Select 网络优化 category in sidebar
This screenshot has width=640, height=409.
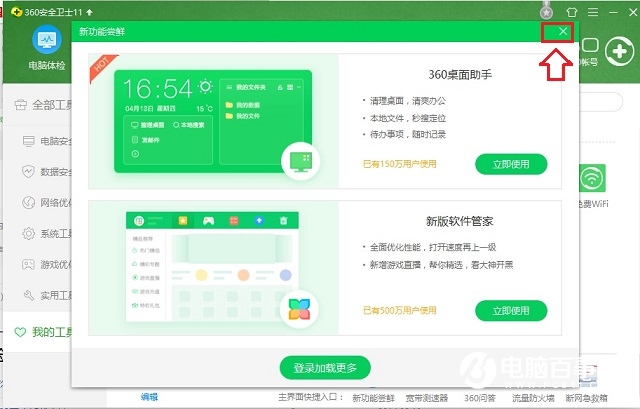(47, 202)
